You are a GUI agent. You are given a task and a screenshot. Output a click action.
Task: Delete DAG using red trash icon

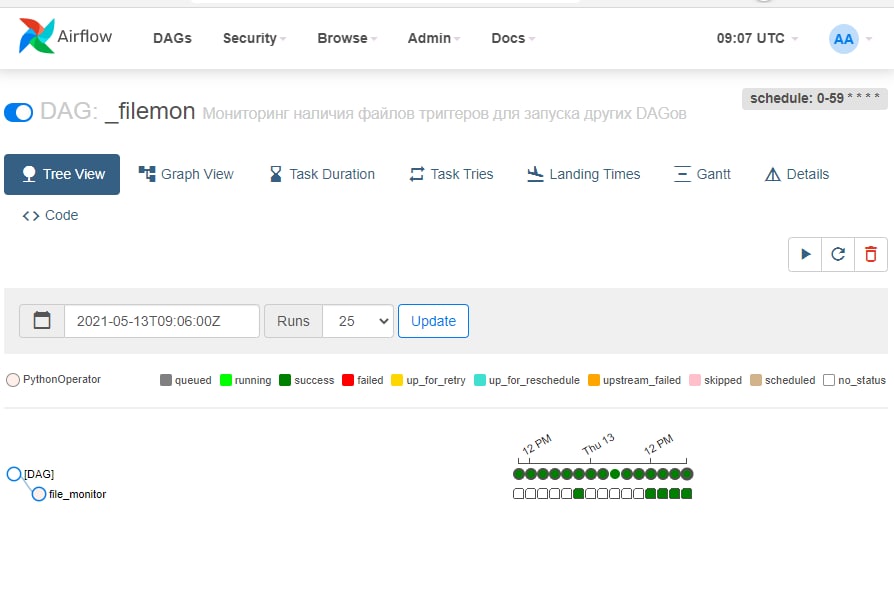871,254
